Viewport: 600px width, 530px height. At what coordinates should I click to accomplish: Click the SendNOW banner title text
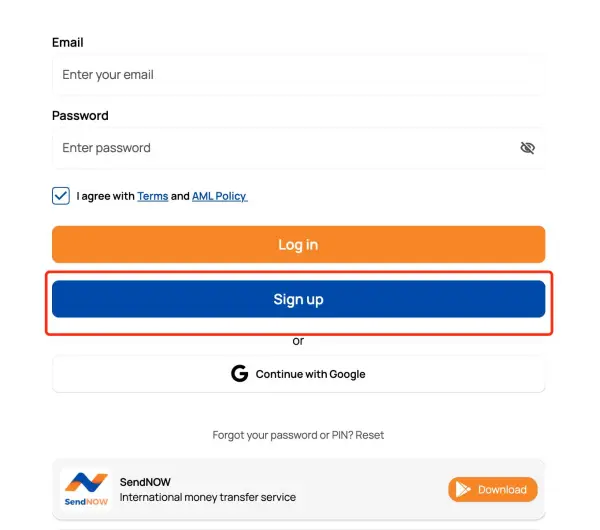click(x=145, y=482)
